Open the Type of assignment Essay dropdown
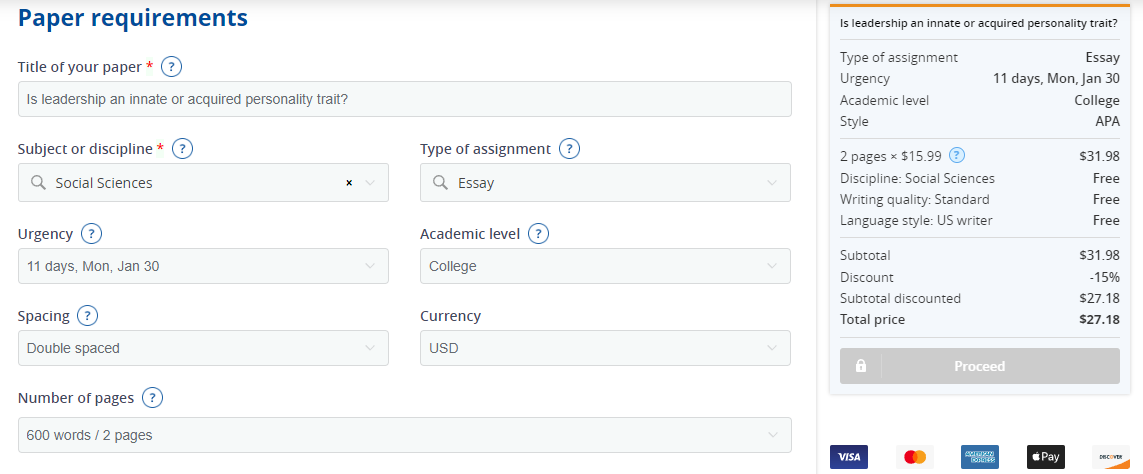 tap(605, 182)
